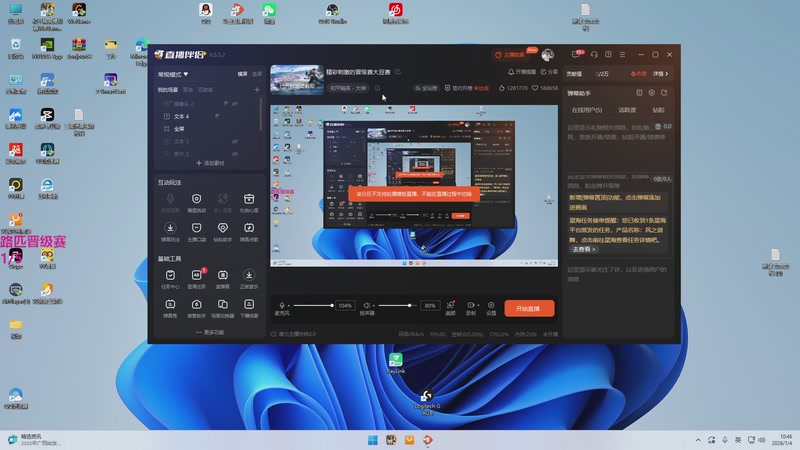The width and height of the screenshot is (800, 450).
Task: Switch to the 钻粉 tab
Action: coord(659,110)
